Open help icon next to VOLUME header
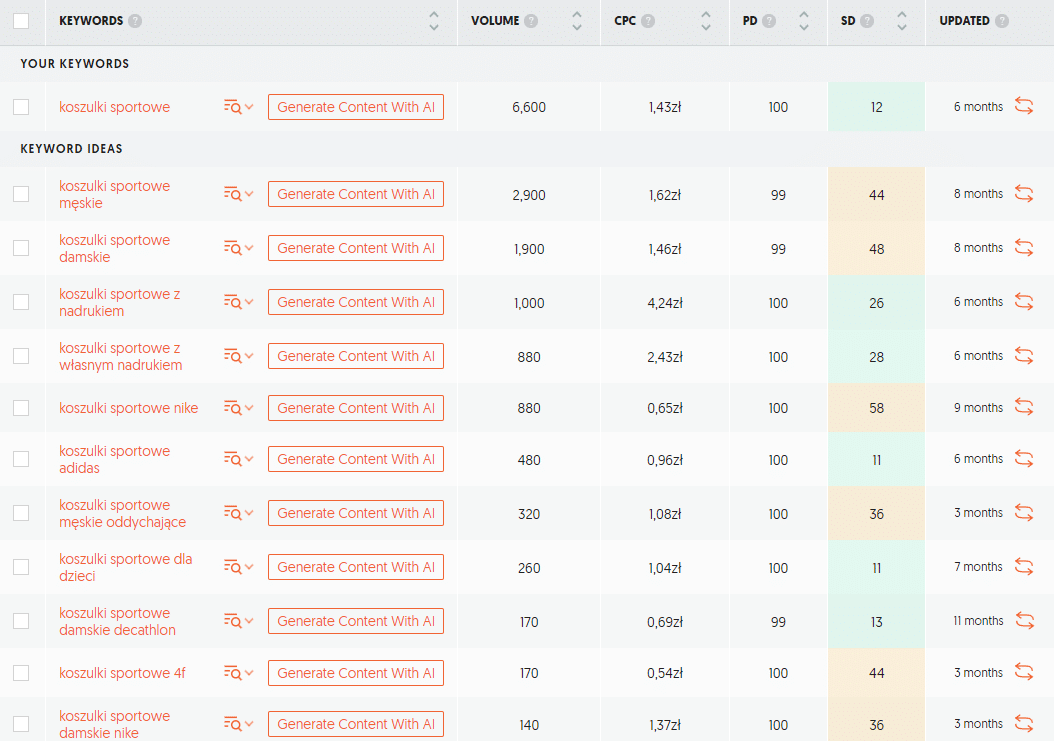1054x741 pixels. [x=531, y=21]
